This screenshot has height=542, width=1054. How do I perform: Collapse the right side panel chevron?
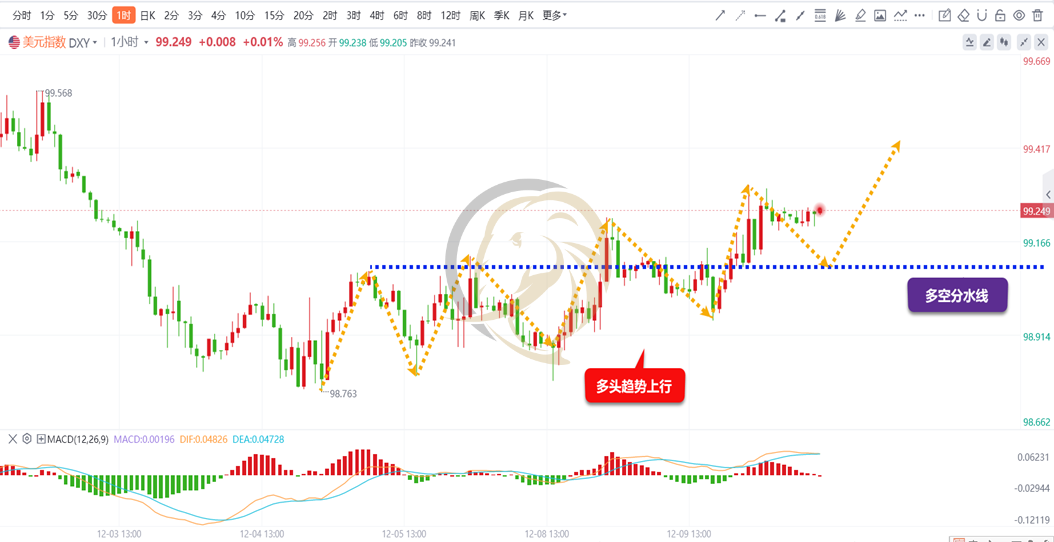[x=1048, y=193]
